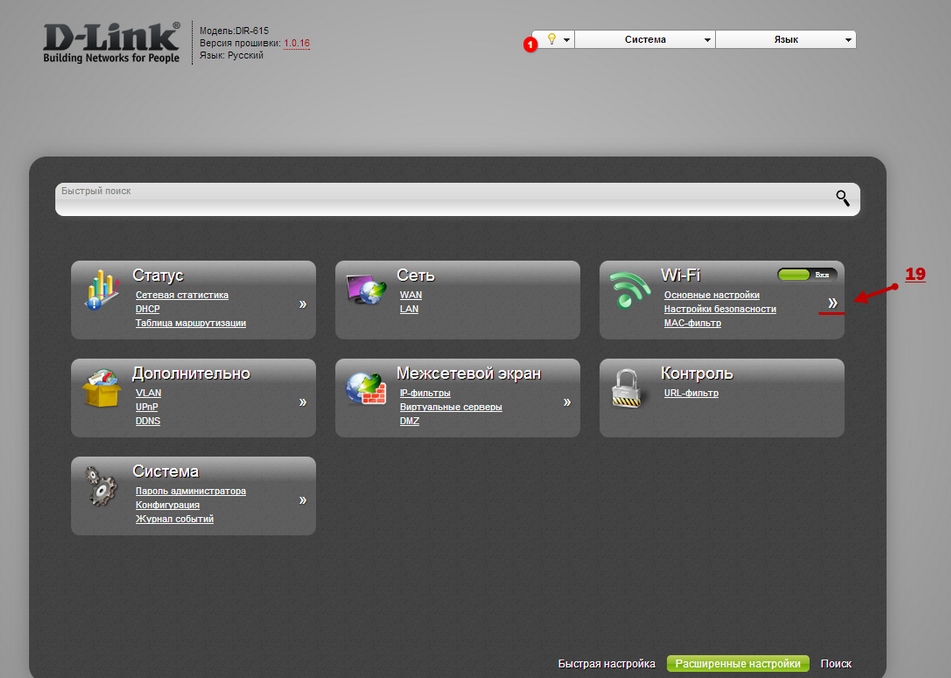Click the Сеть panel heading
This screenshot has height=678, width=951.
(x=415, y=275)
